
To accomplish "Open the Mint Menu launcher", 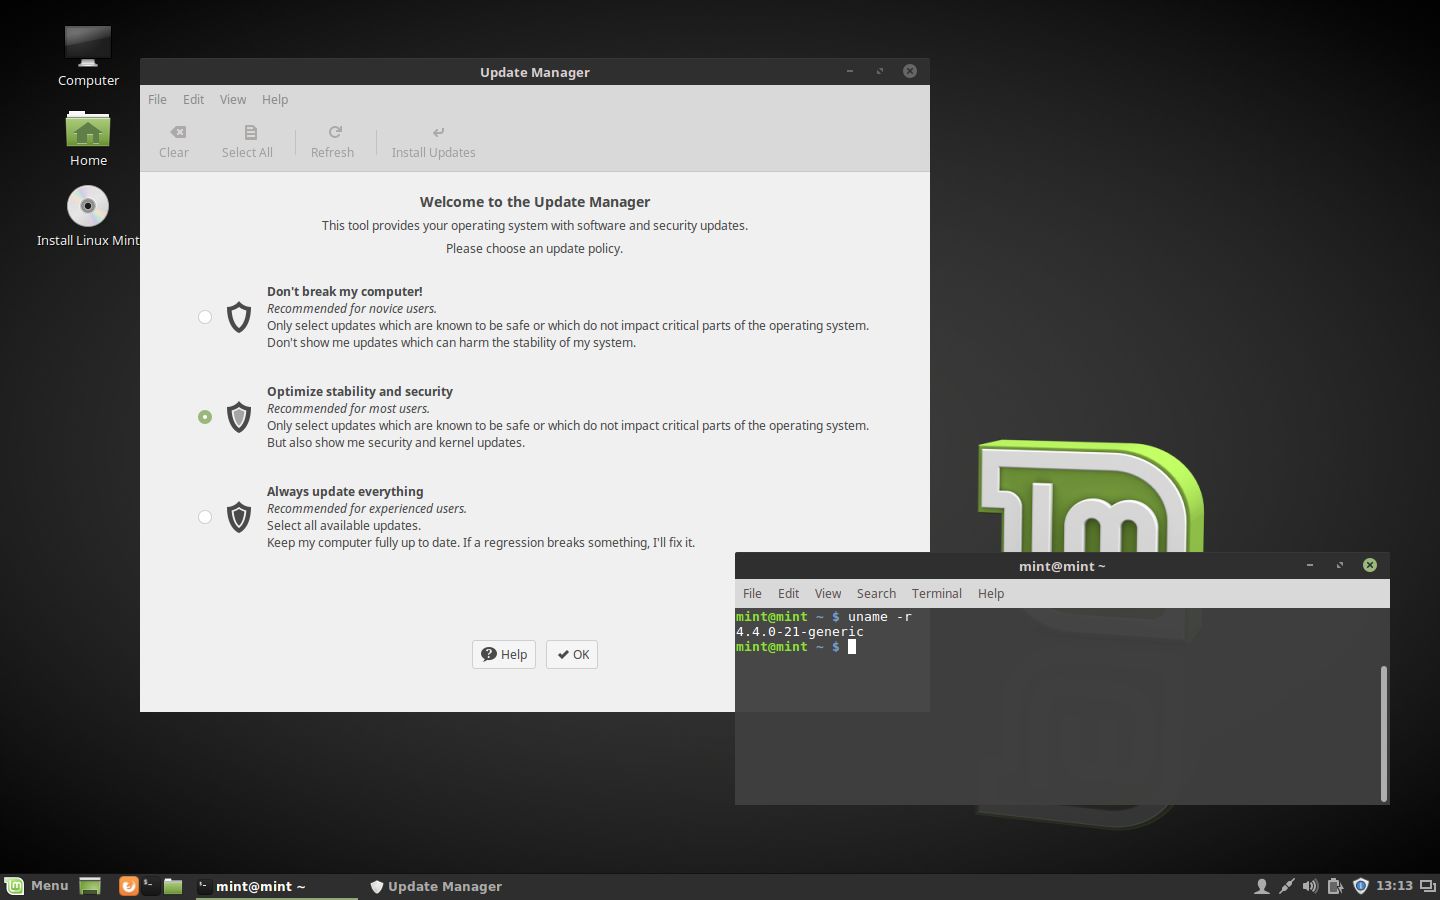I will tap(37, 886).
